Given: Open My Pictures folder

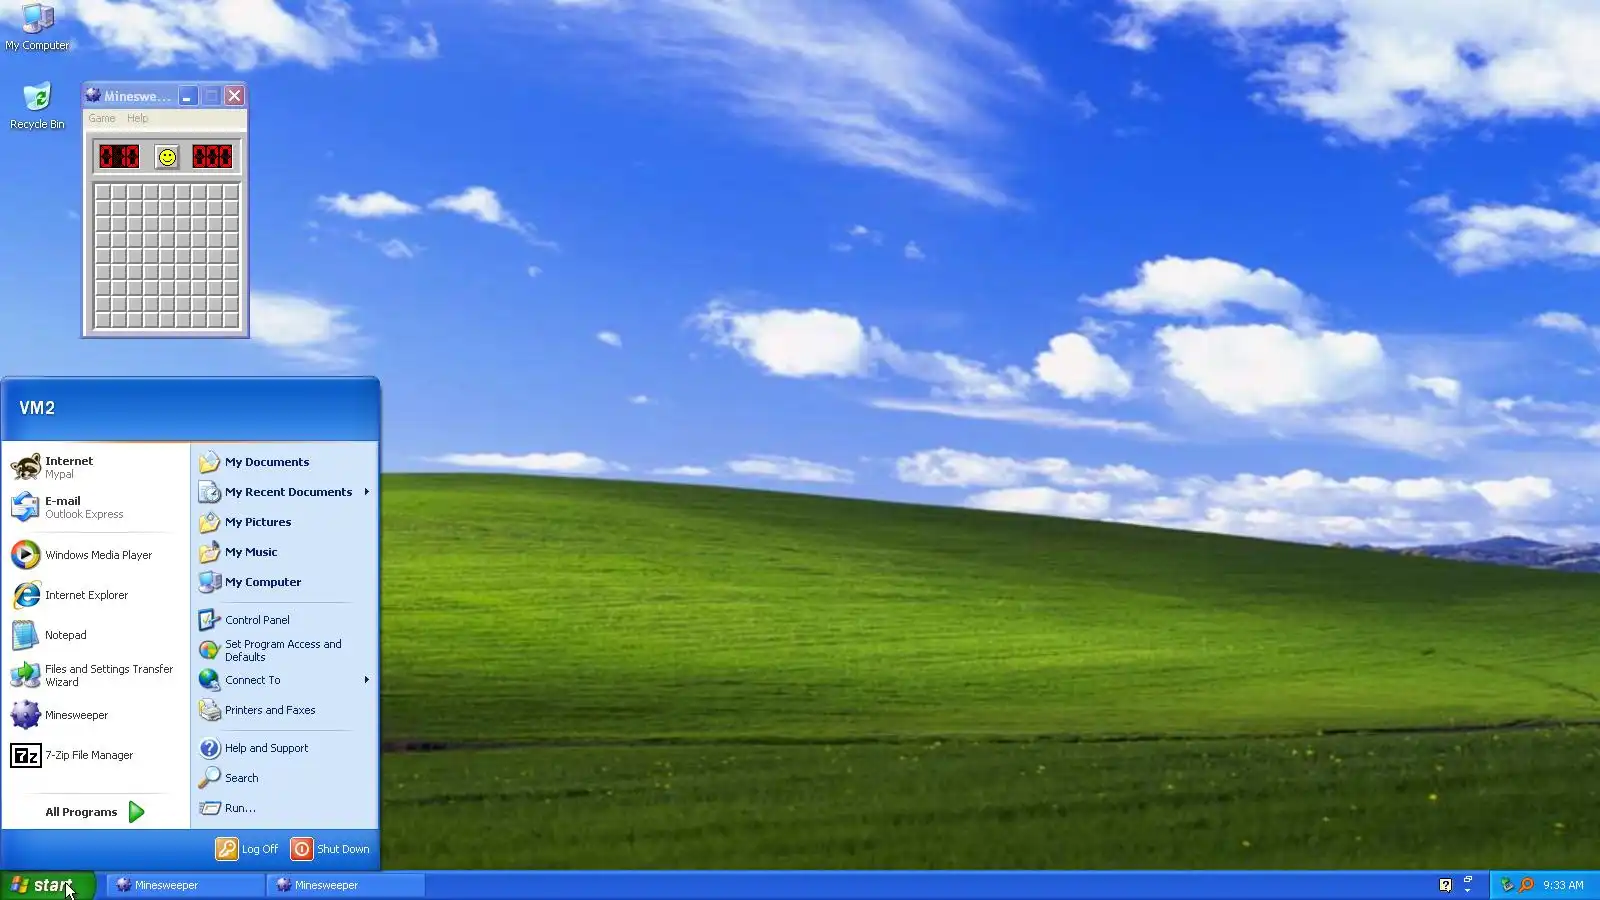Looking at the screenshot, I should coord(285,522).
